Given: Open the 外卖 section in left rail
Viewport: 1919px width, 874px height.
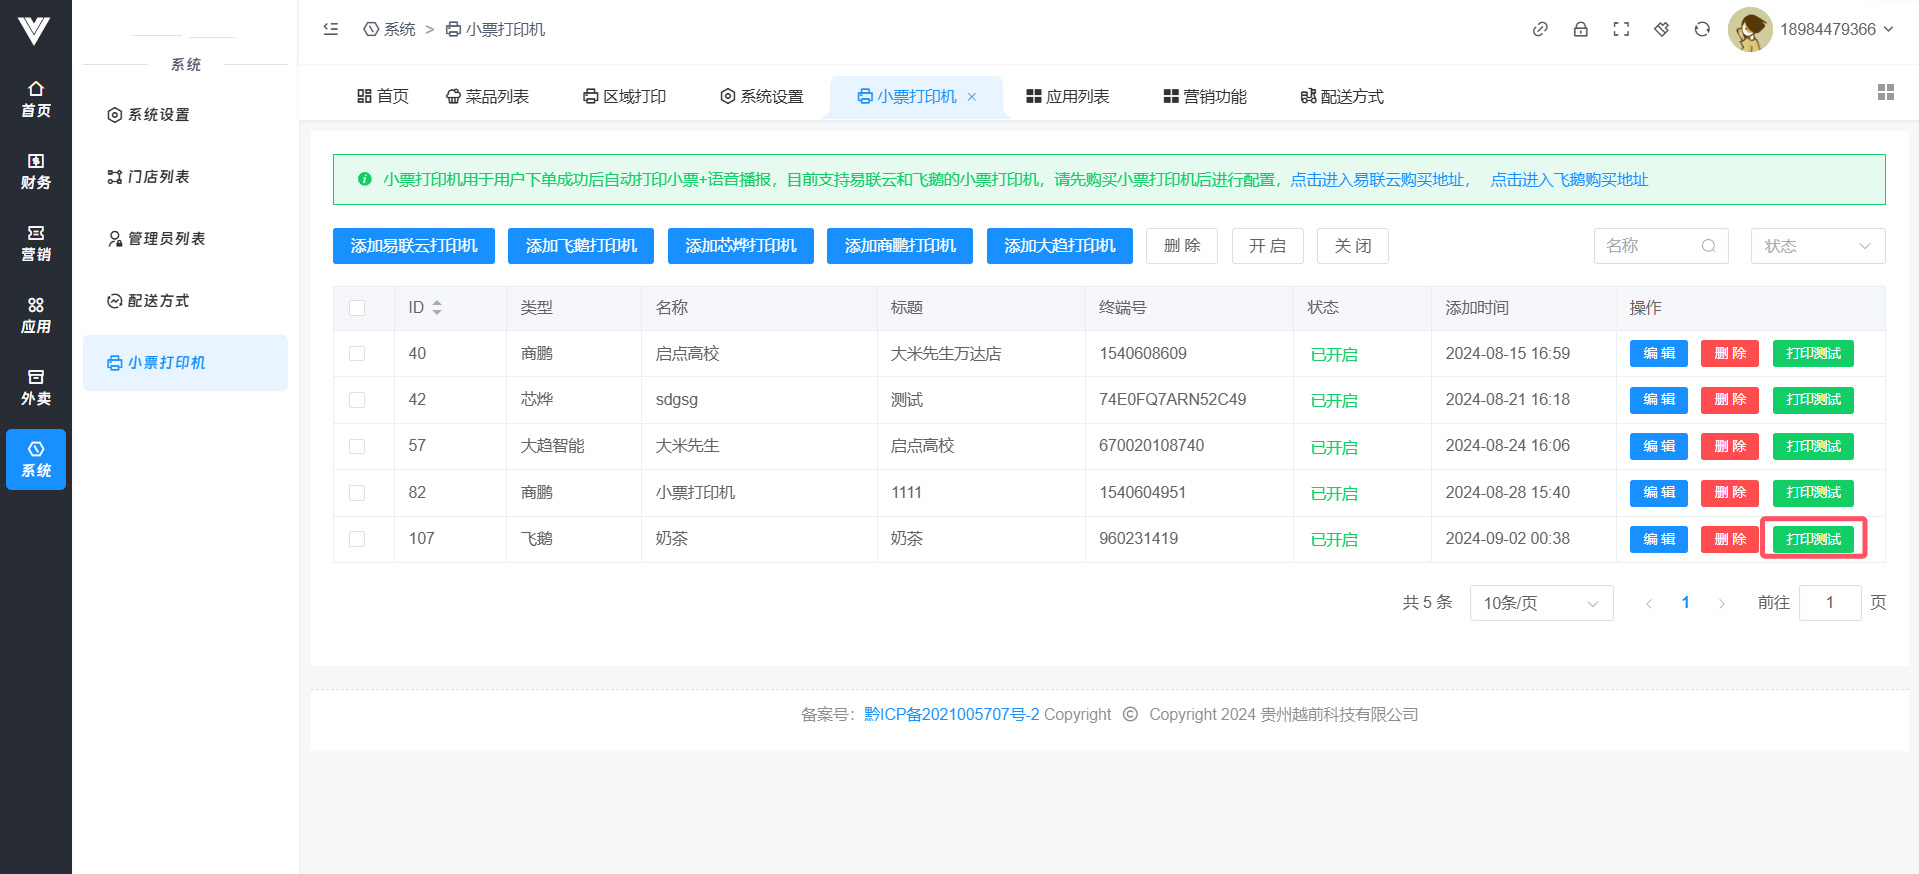Looking at the screenshot, I should coord(36,387).
